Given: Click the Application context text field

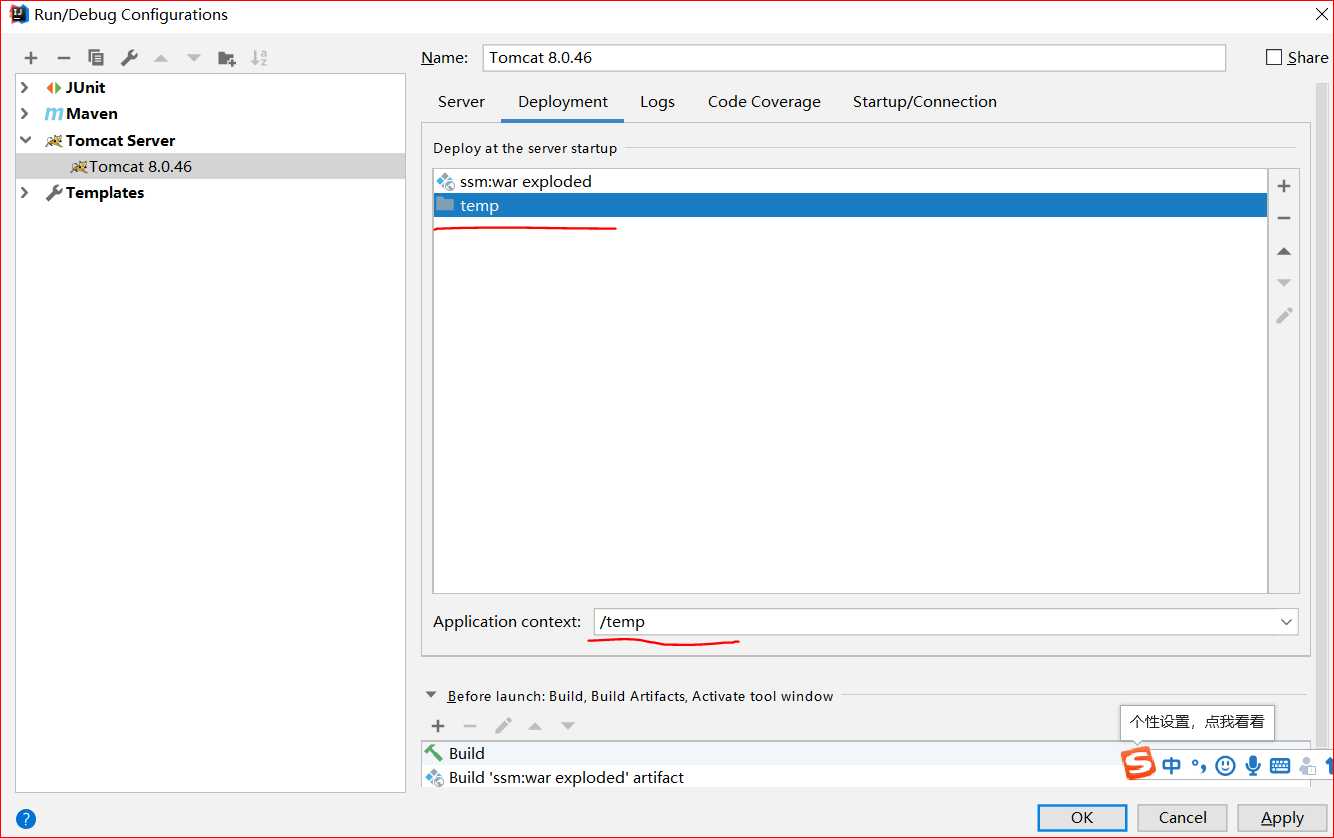Looking at the screenshot, I should [x=934, y=622].
